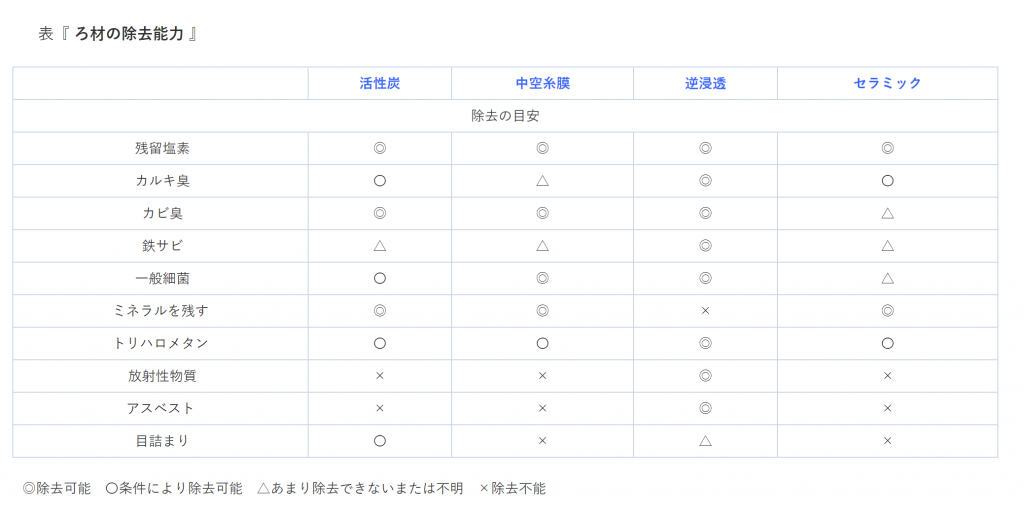Screen dimensions: 1024x513
Task: Click the △ symbol for カビ臭 under セラミック
Action: point(887,213)
